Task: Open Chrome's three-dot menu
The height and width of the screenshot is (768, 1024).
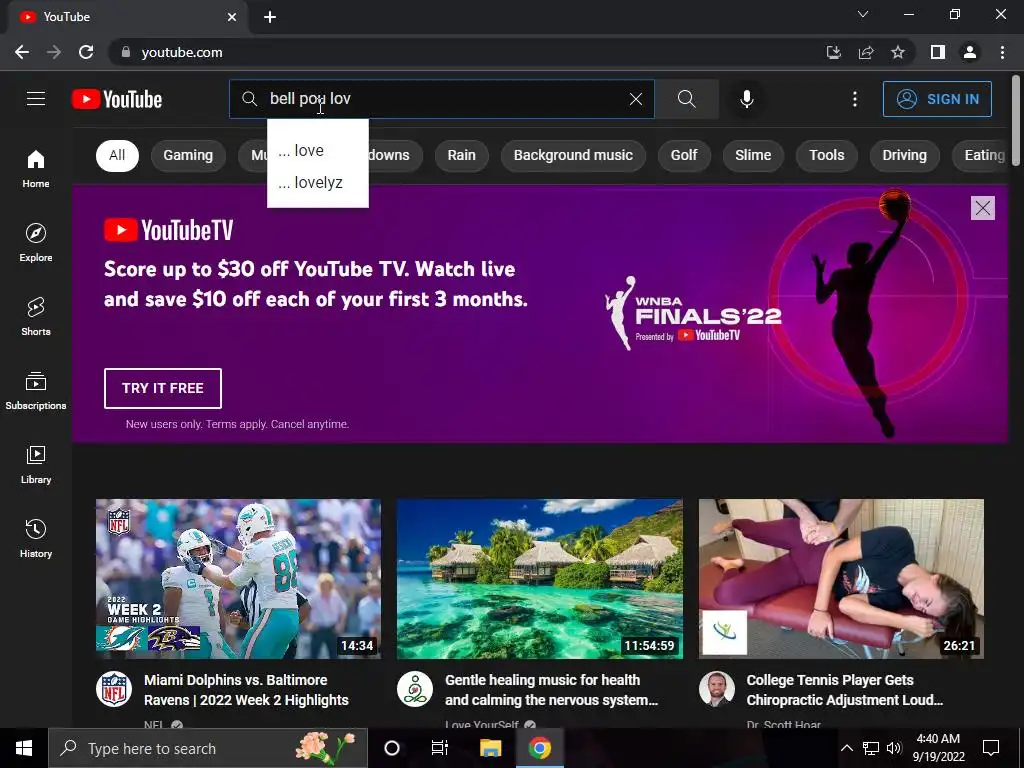Action: coord(1002,52)
